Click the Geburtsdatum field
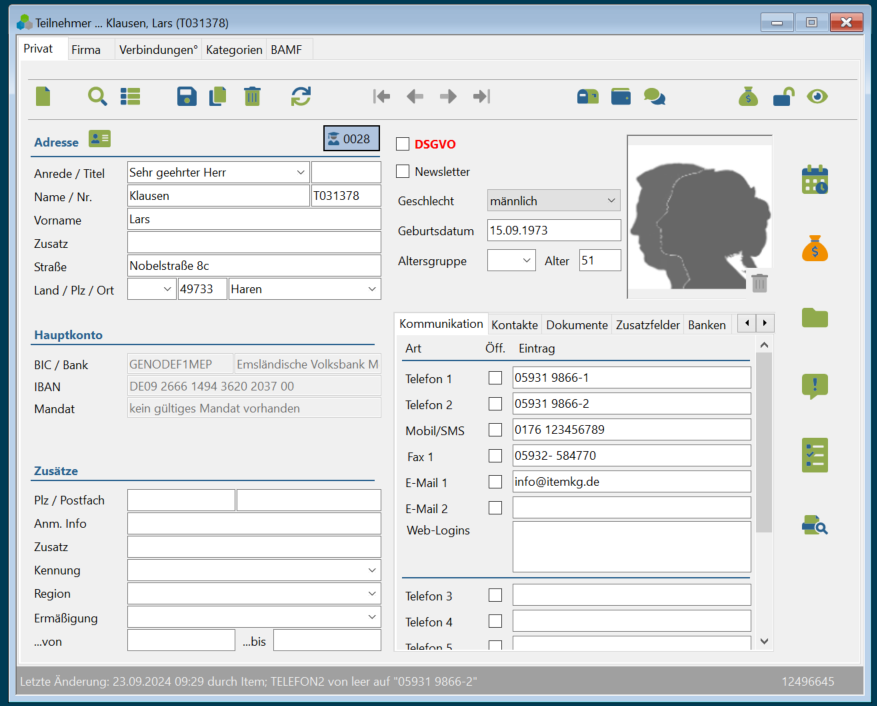Image resolution: width=877 pixels, height=706 pixels. coord(554,230)
